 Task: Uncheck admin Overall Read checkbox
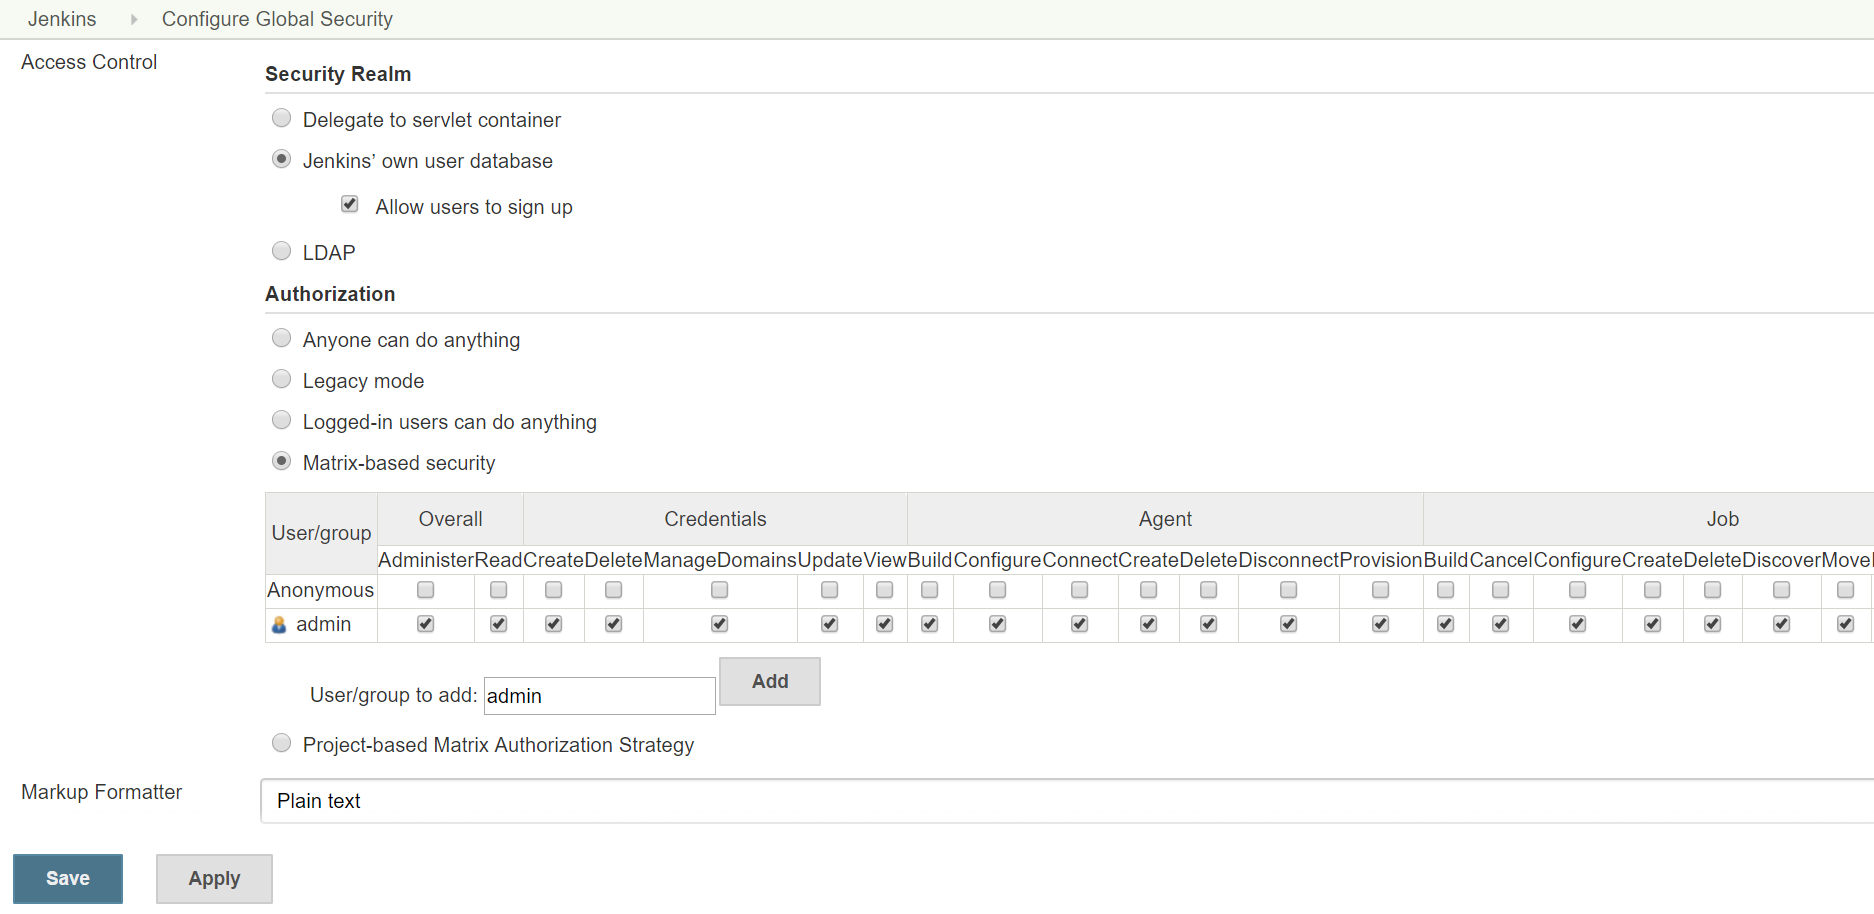click(499, 624)
